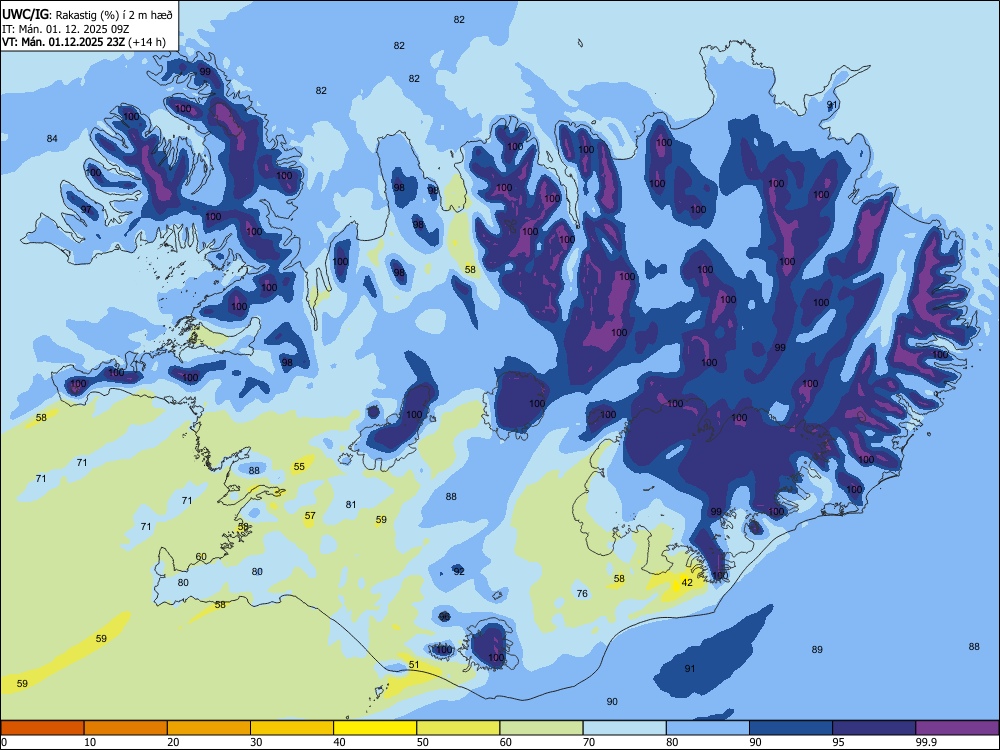The width and height of the screenshot is (1000, 750).
Task: Click the legend tick label '99.9'
Action: 925,742
